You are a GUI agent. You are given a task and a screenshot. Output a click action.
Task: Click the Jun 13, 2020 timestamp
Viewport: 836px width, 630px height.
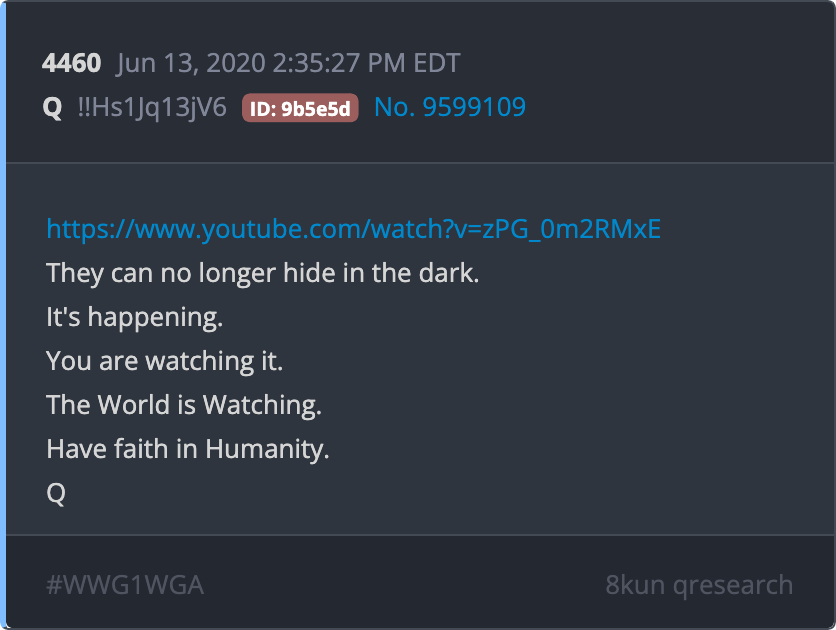(288, 63)
